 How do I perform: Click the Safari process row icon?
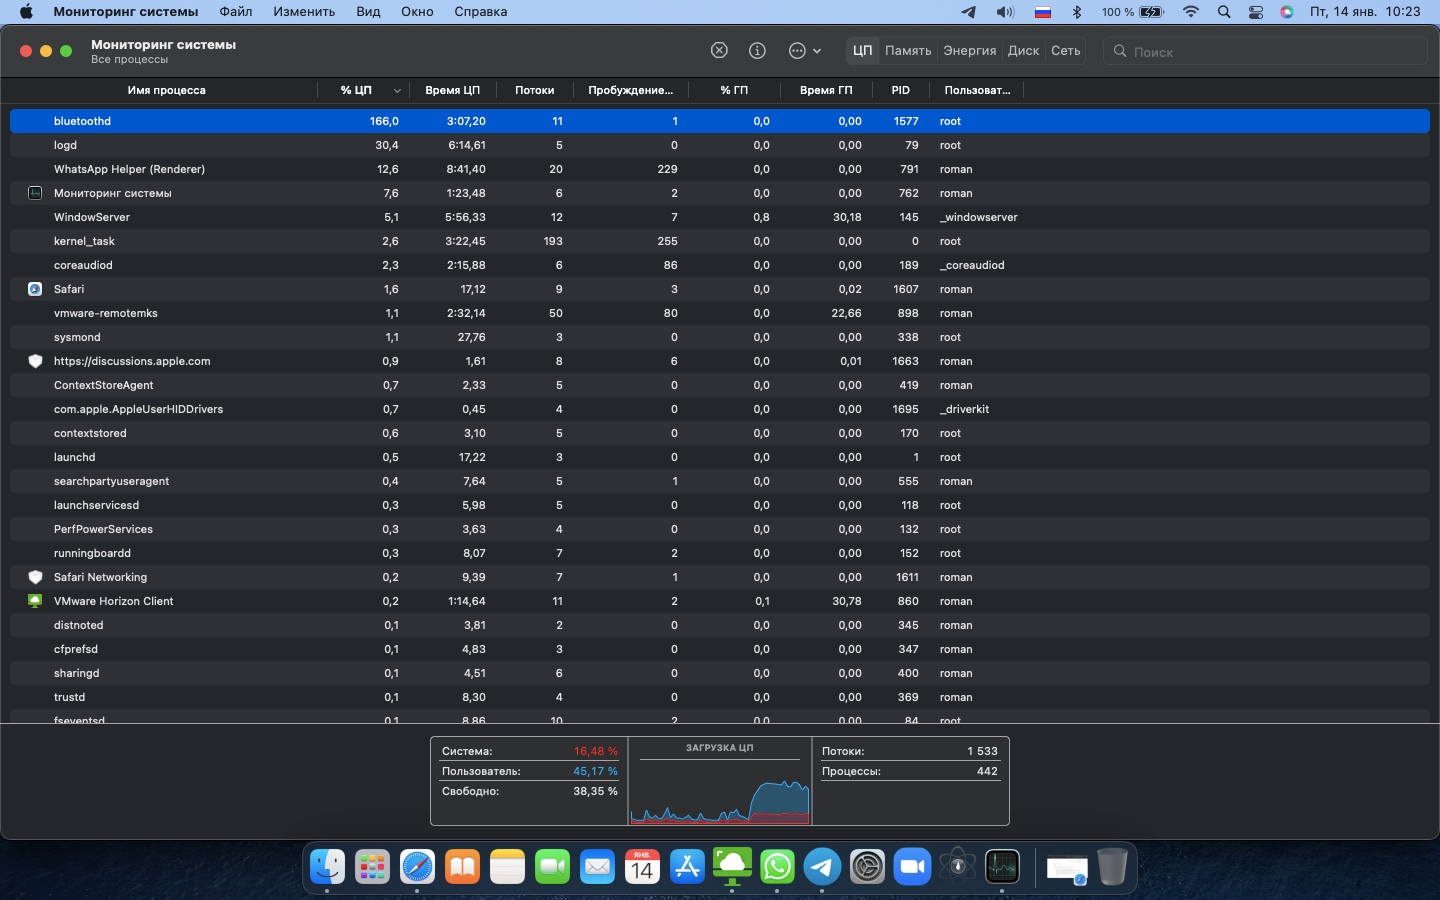coord(35,289)
